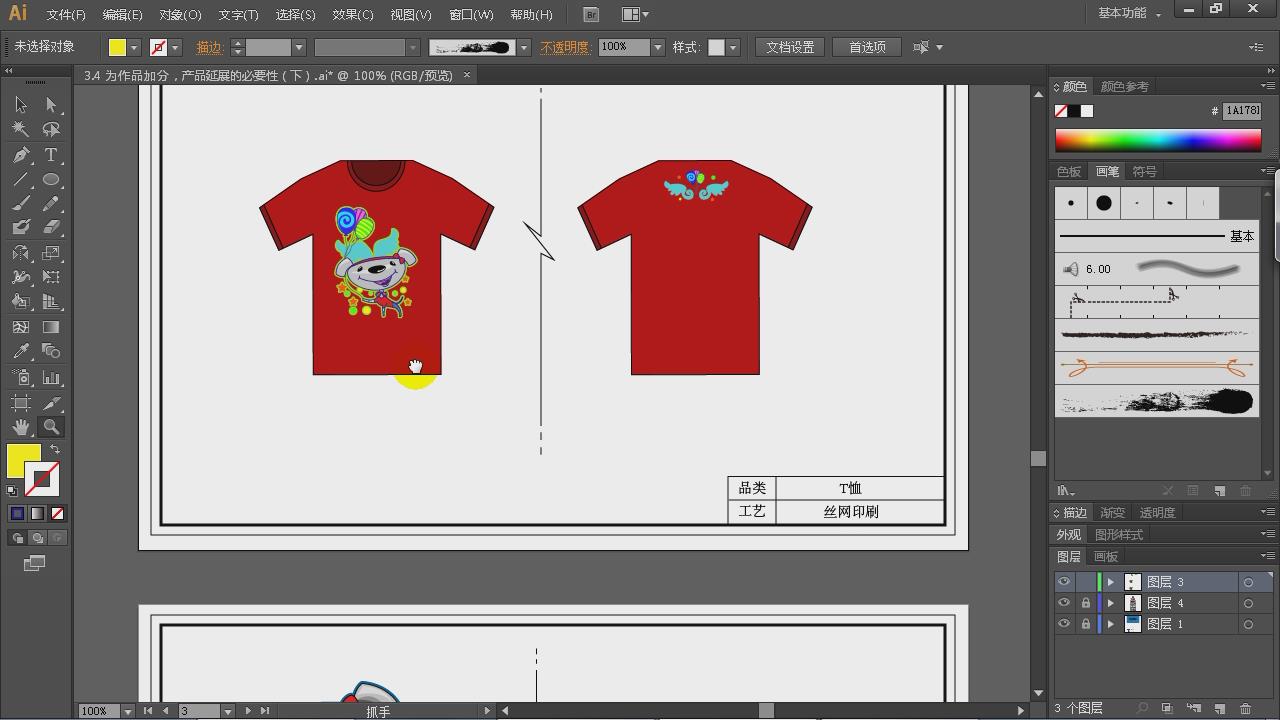The image size is (1280, 720).
Task: Select the Line Segment tool
Action: 21,180
